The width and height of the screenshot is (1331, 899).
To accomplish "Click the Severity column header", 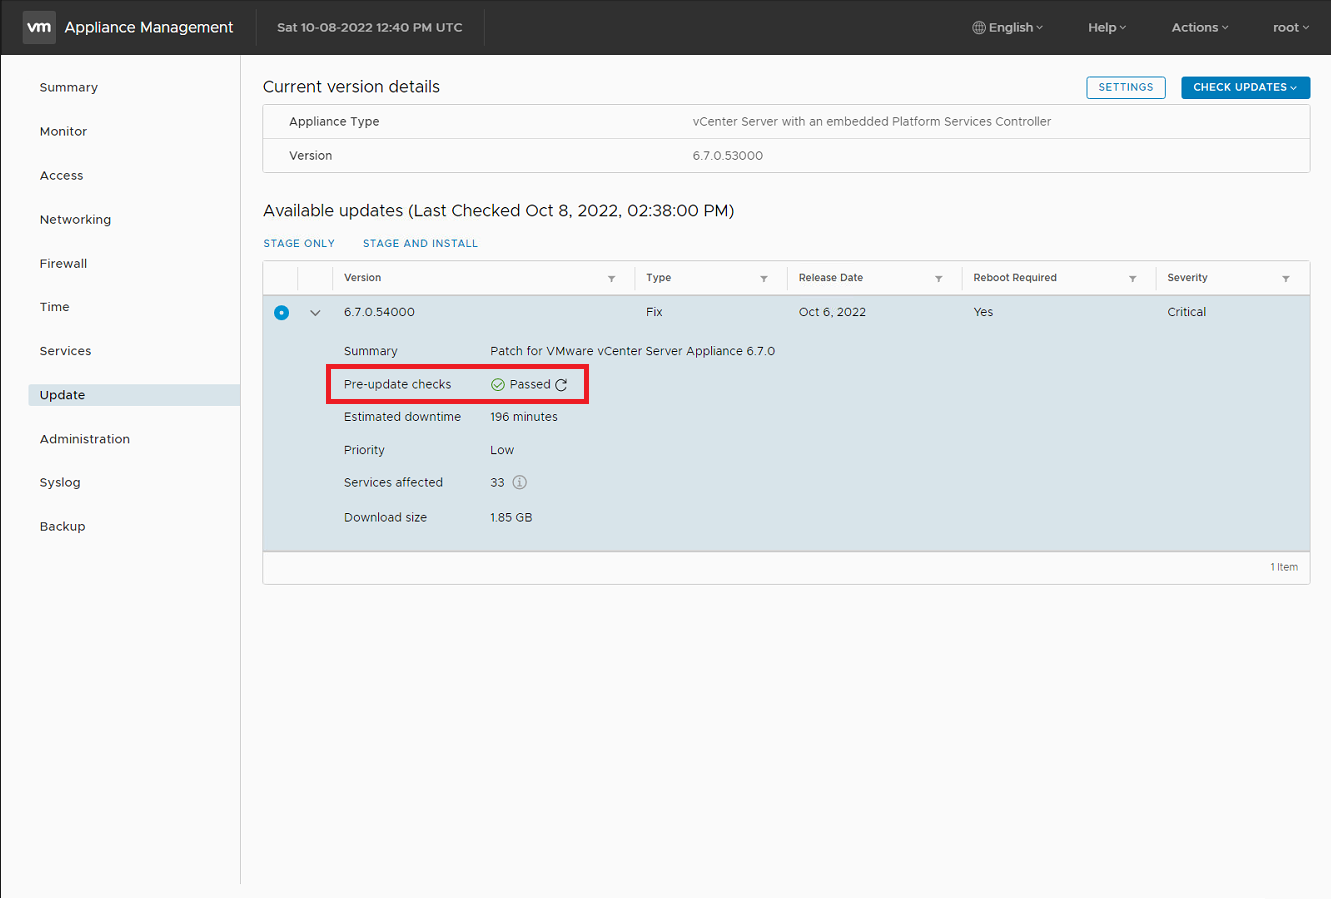I will pyautogui.click(x=1187, y=278).
